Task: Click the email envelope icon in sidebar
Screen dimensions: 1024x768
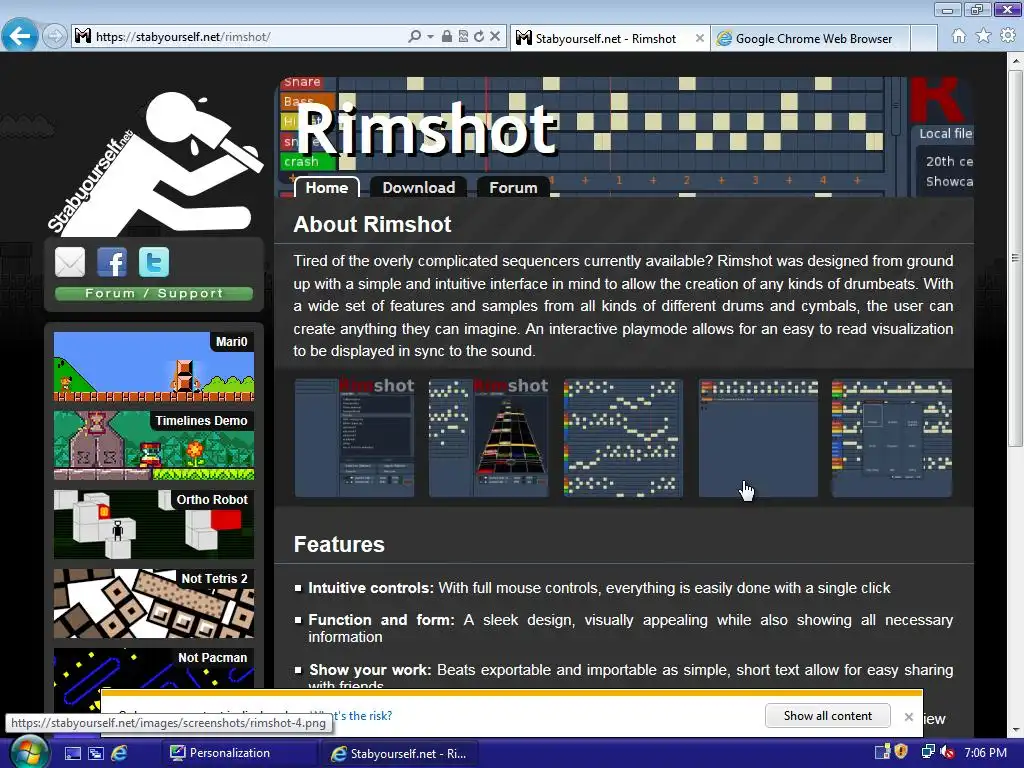Action: tap(70, 262)
